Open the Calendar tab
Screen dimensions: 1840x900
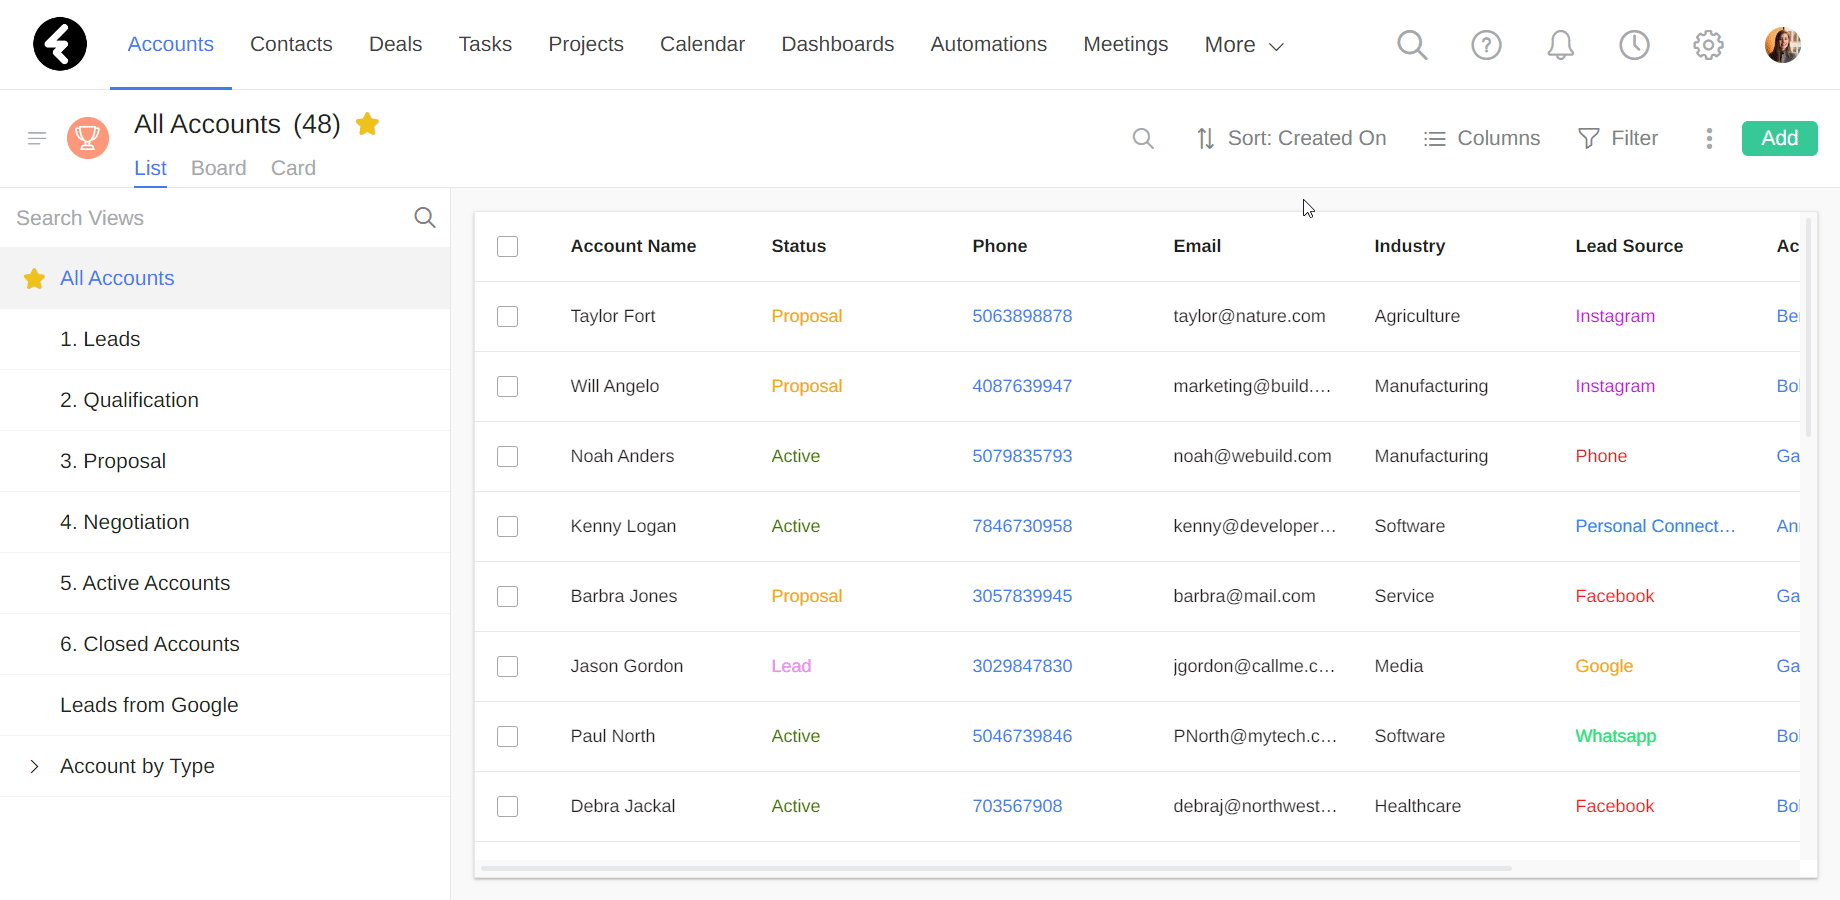pyautogui.click(x=702, y=44)
